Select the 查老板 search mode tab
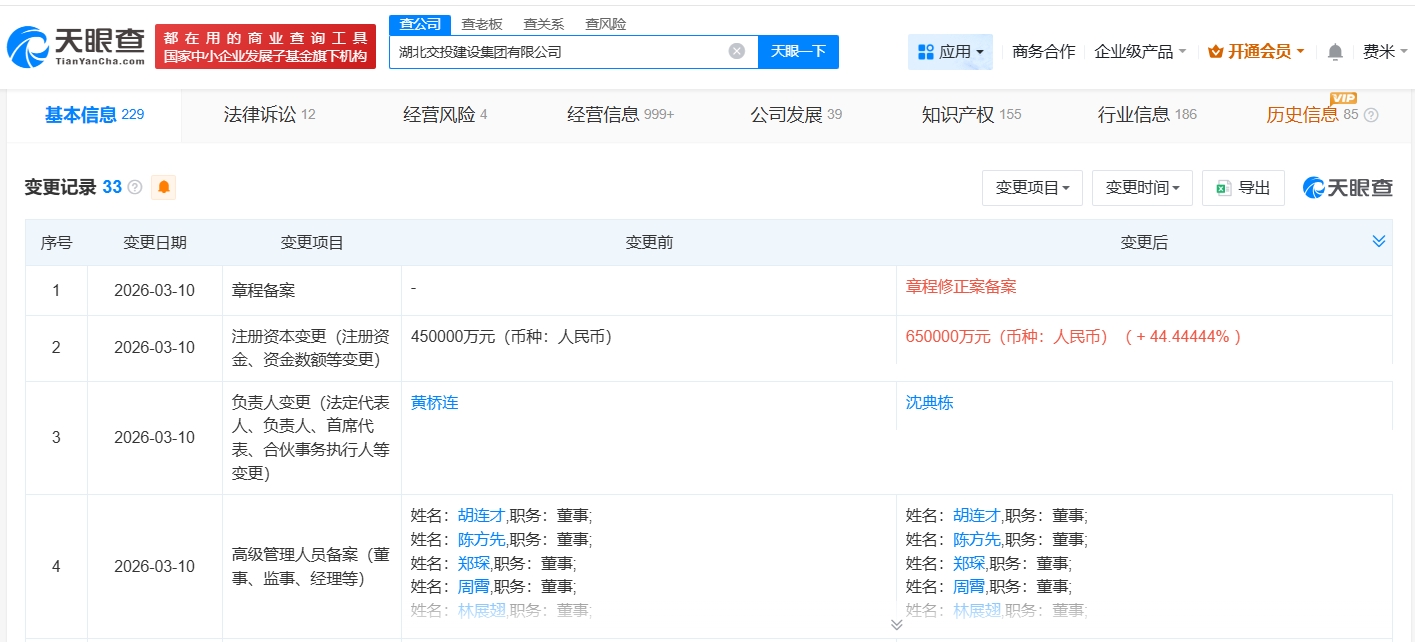Viewport: 1415px width, 642px height. (482, 24)
